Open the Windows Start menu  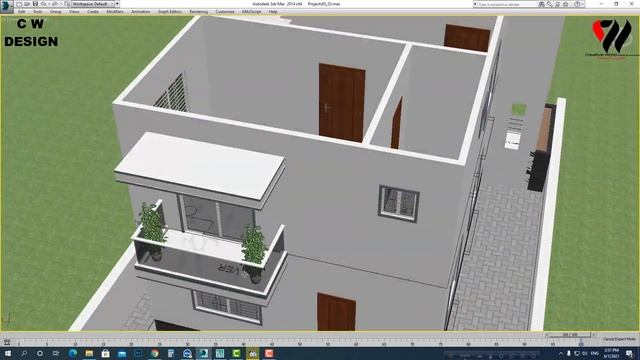[x=8, y=353]
